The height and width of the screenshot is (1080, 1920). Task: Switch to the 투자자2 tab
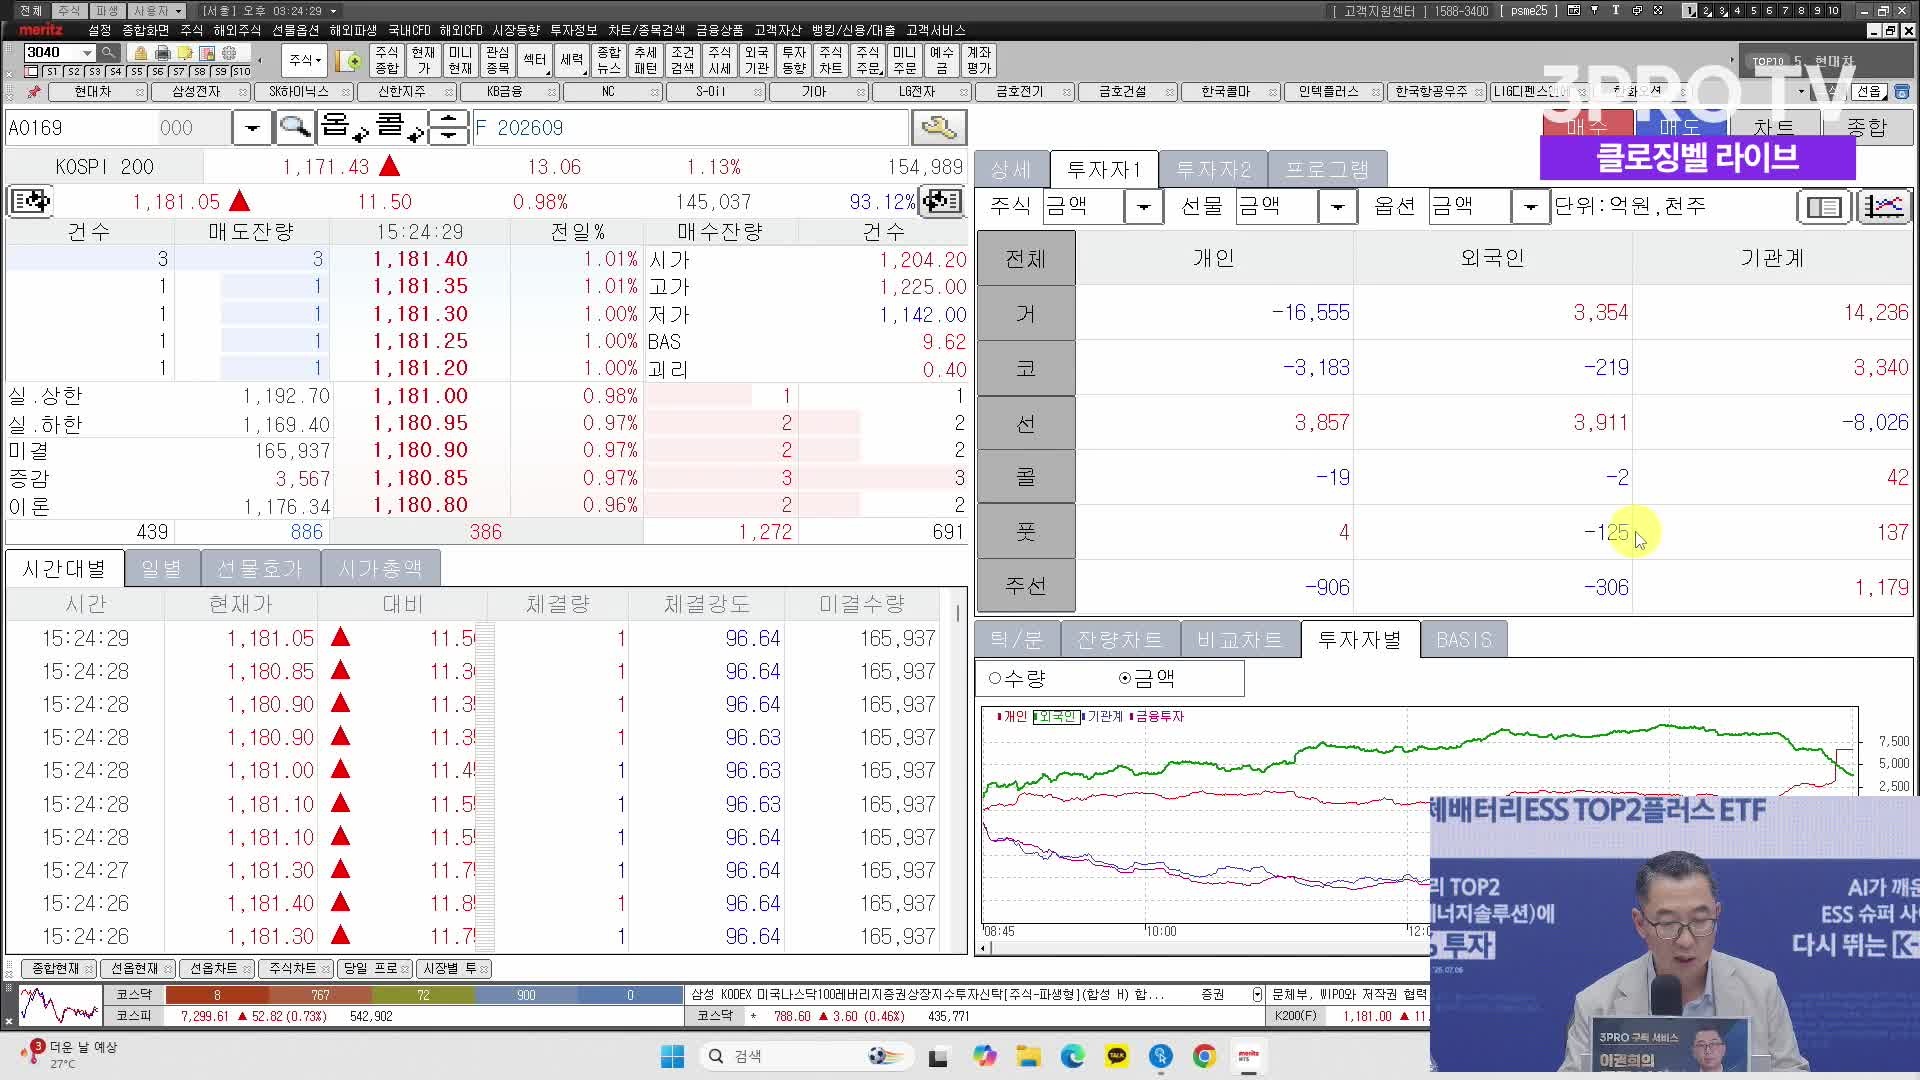point(1213,170)
